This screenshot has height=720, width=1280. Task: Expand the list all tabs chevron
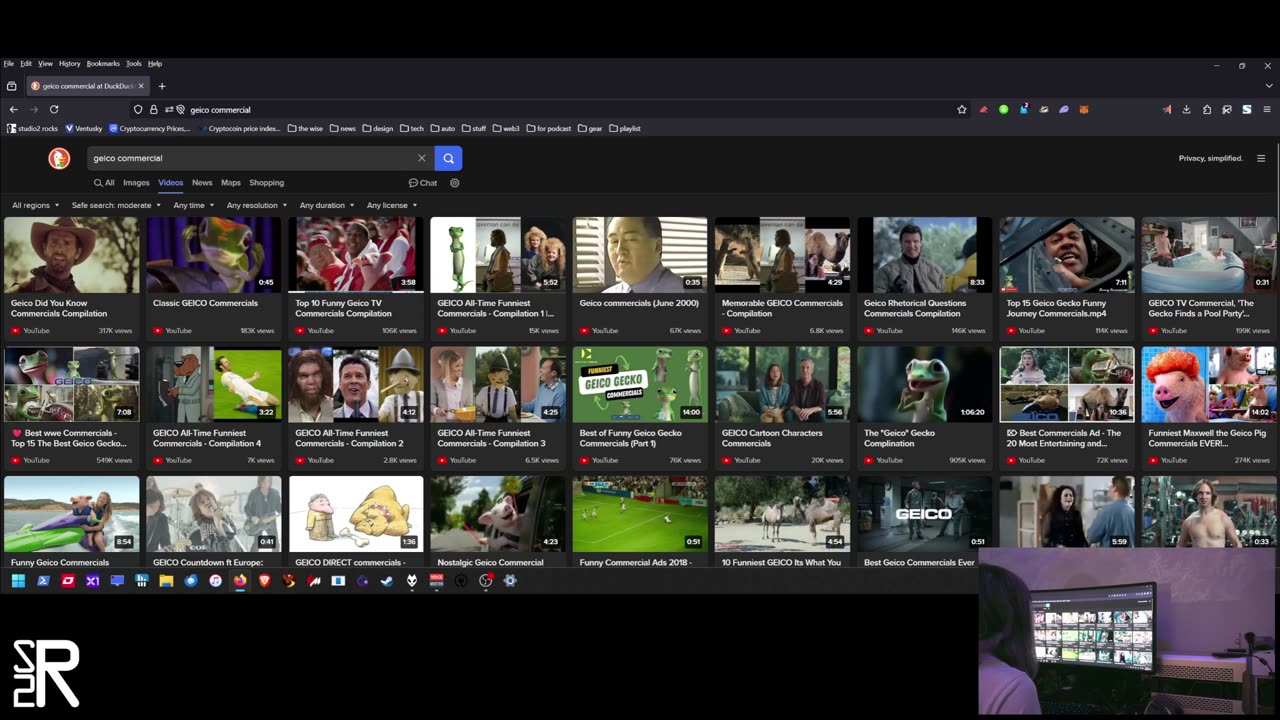(1270, 86)
